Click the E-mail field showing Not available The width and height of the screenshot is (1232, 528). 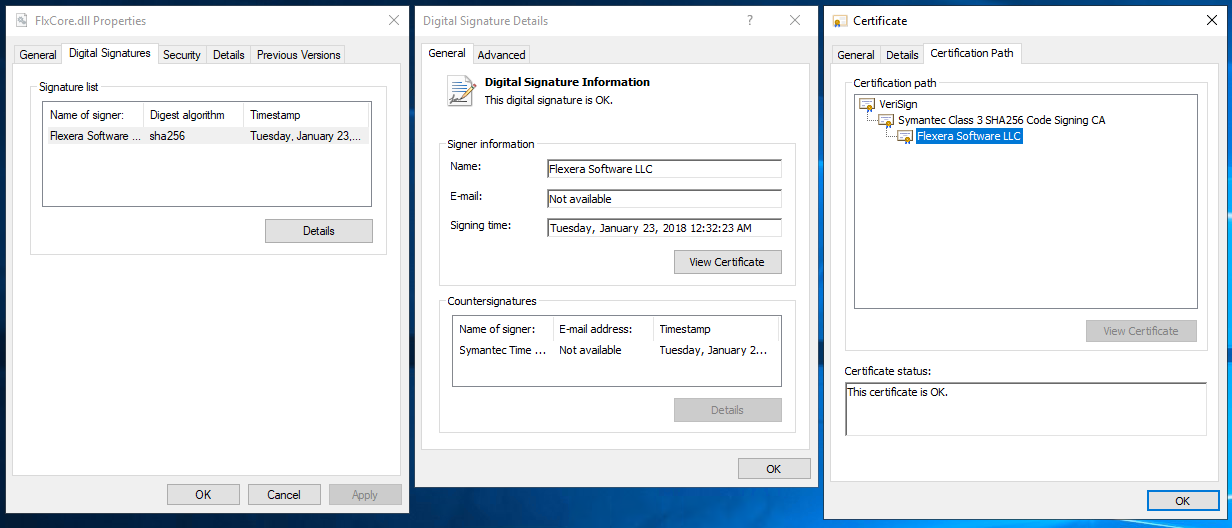664,199
